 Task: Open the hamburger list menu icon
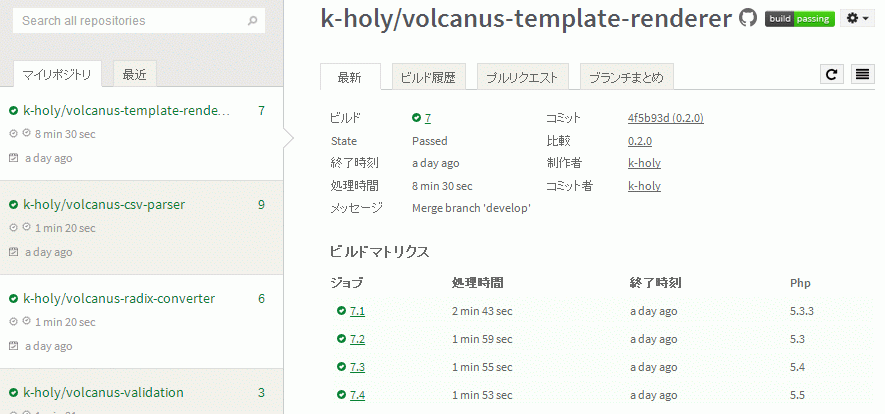click(862, 74)
